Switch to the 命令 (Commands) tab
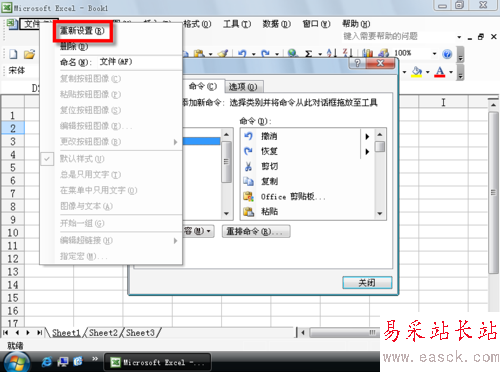This screenshot has height=372, width=500. coord(203,87)
